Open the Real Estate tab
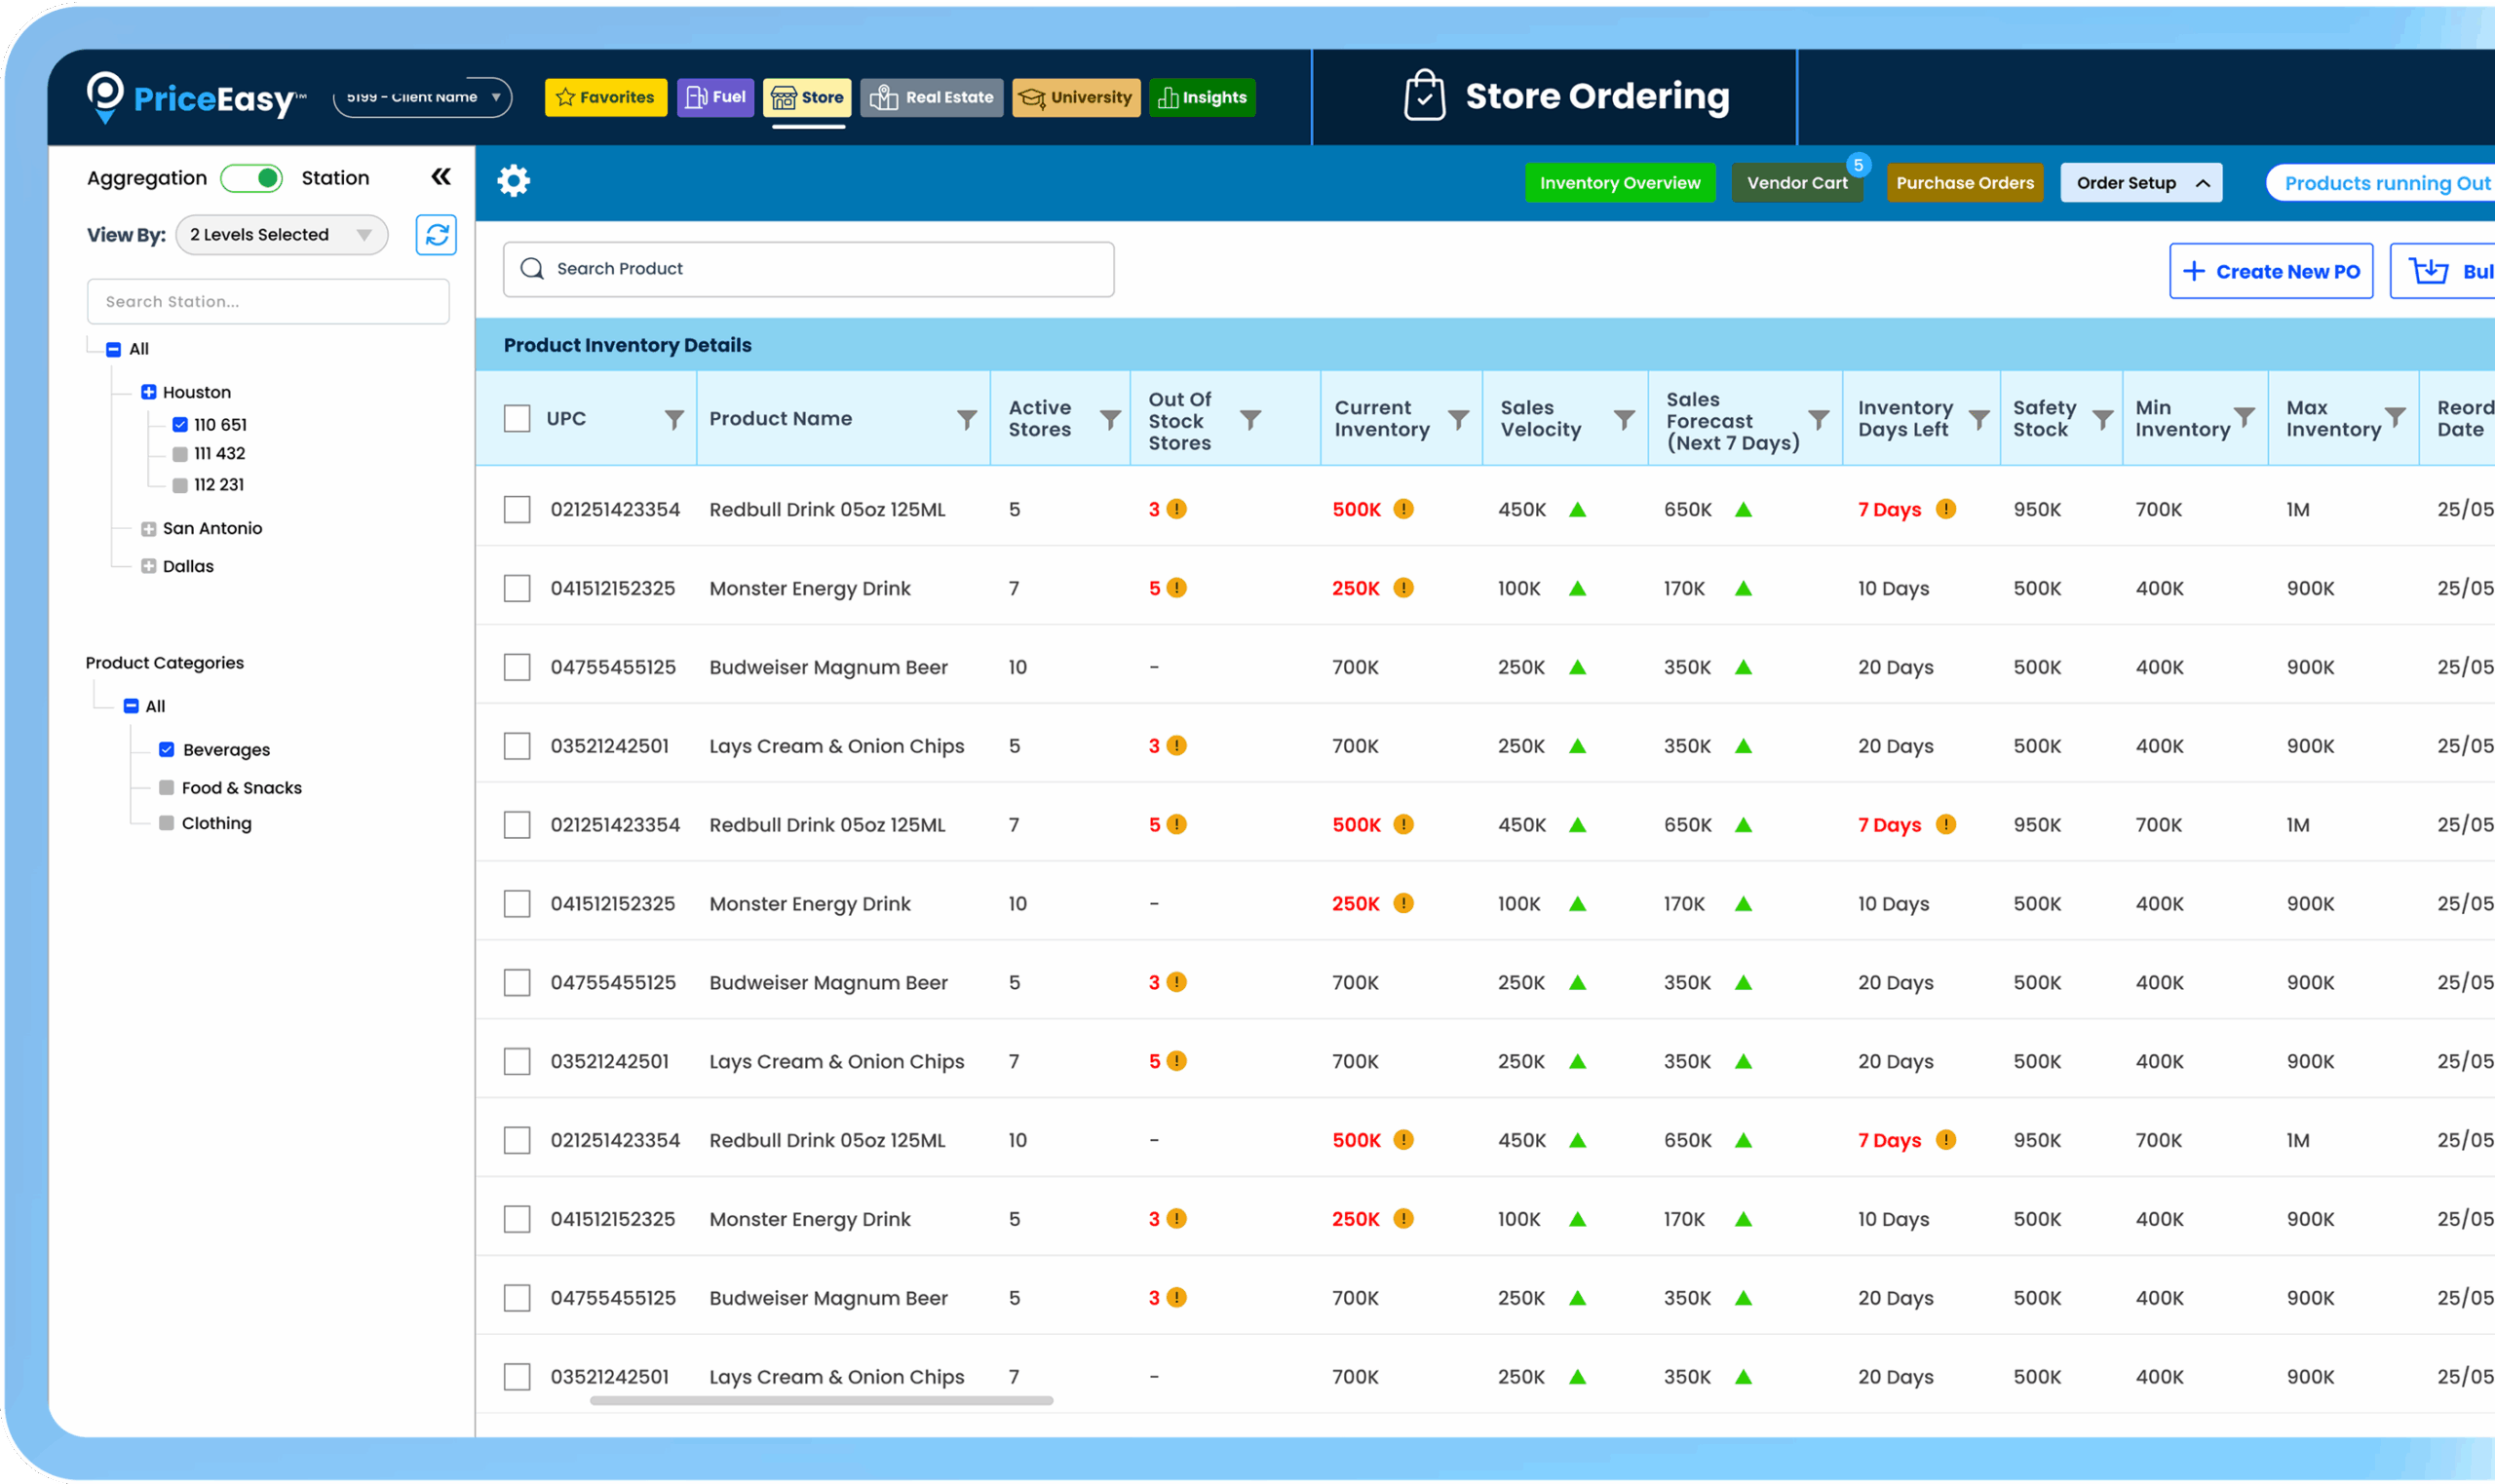The image size is (2495, 1484). [x=931, y=97]
